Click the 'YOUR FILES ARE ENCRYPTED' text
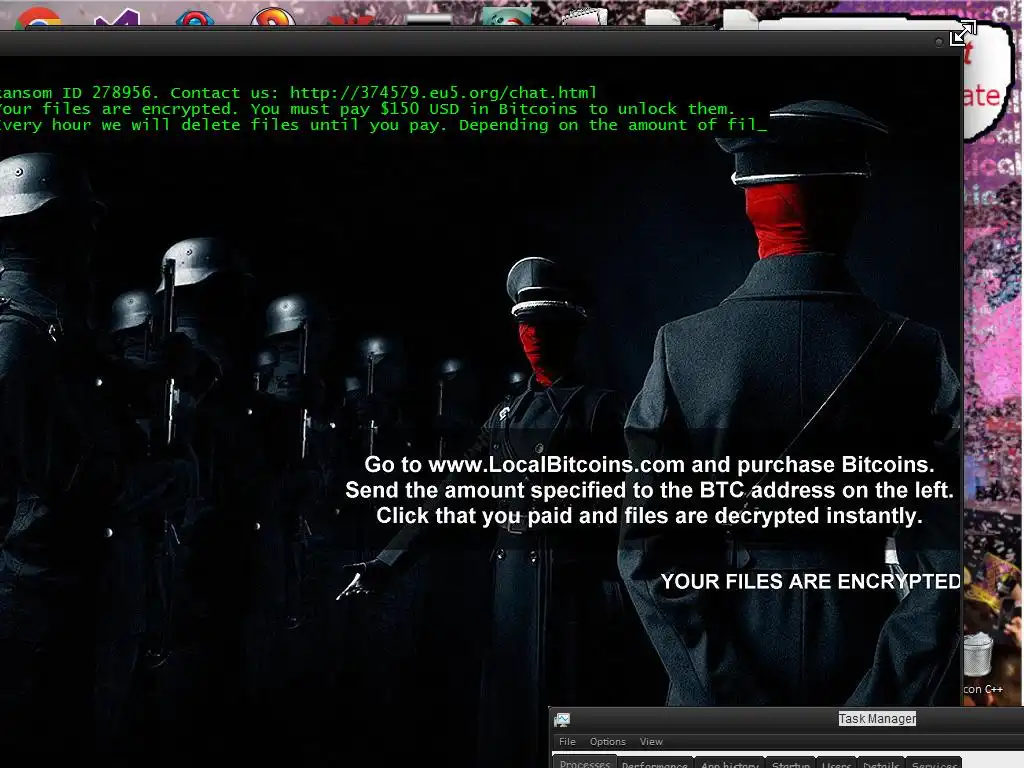Screen dimensions: 1024x768 click(x=810, y=581)
